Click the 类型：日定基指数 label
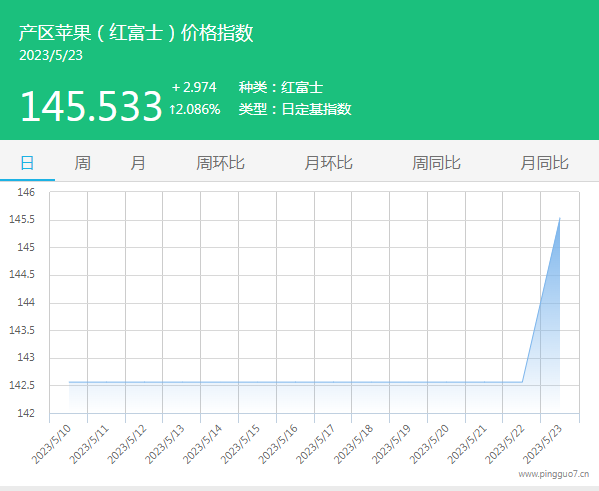 (x=295, y=109)
